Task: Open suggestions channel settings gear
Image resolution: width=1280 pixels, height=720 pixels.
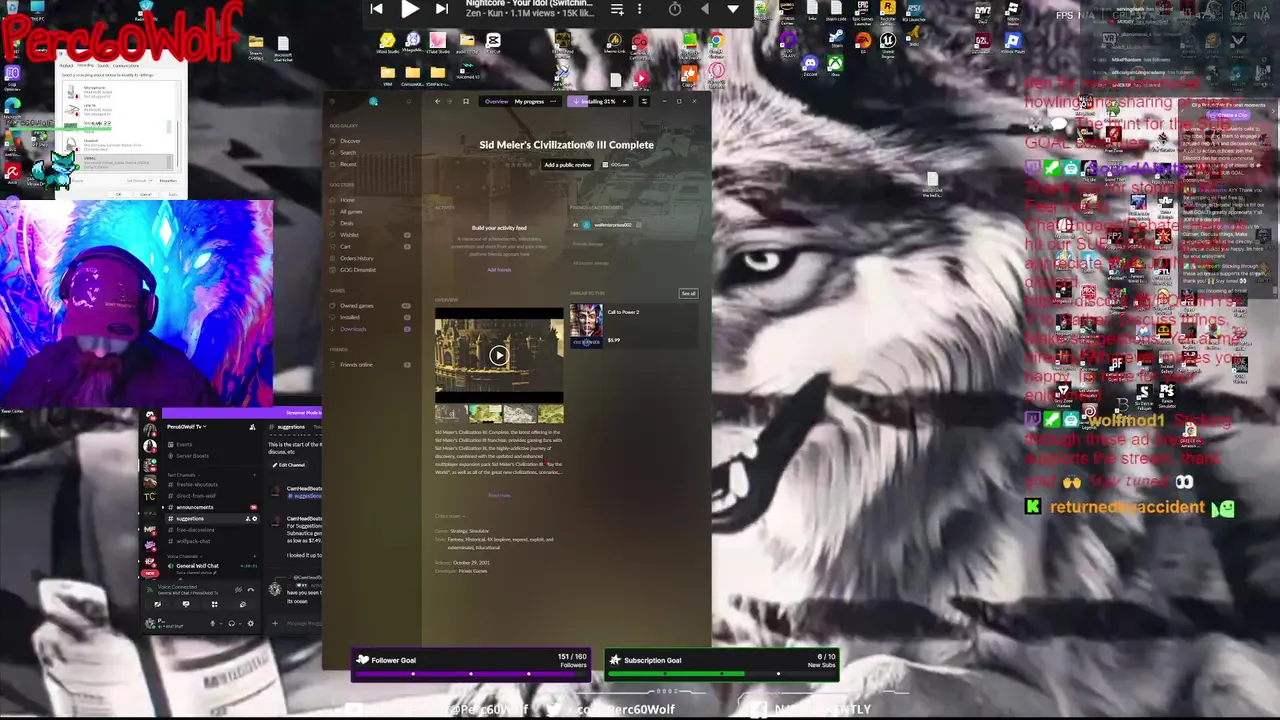Action: point(254,519)
